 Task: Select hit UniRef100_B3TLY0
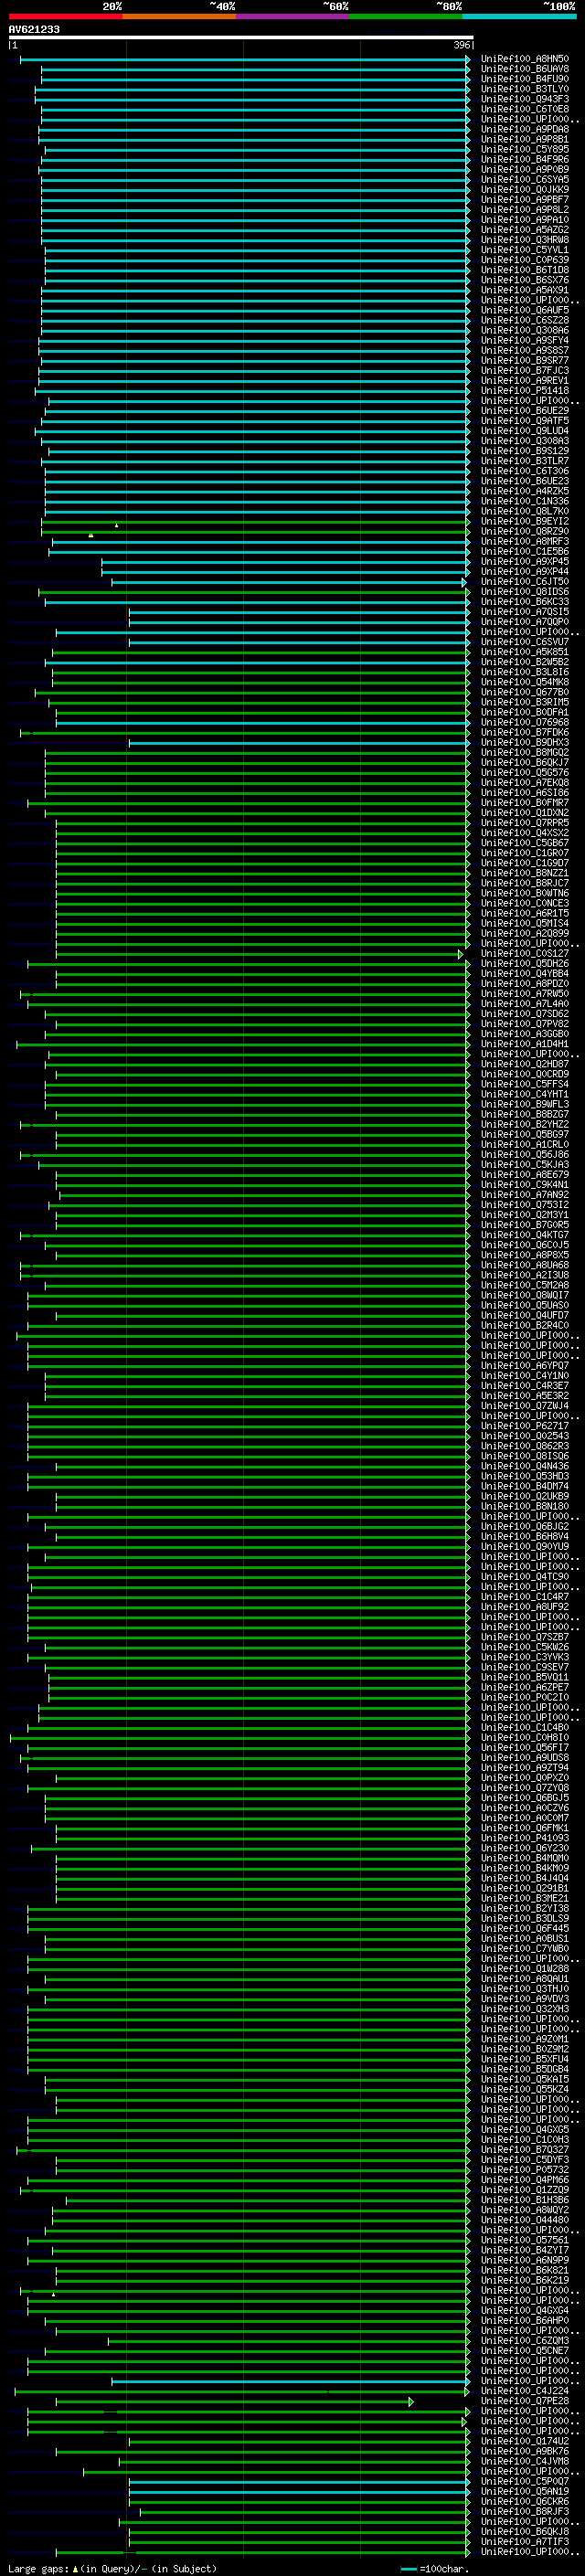(x=525, y=89)
